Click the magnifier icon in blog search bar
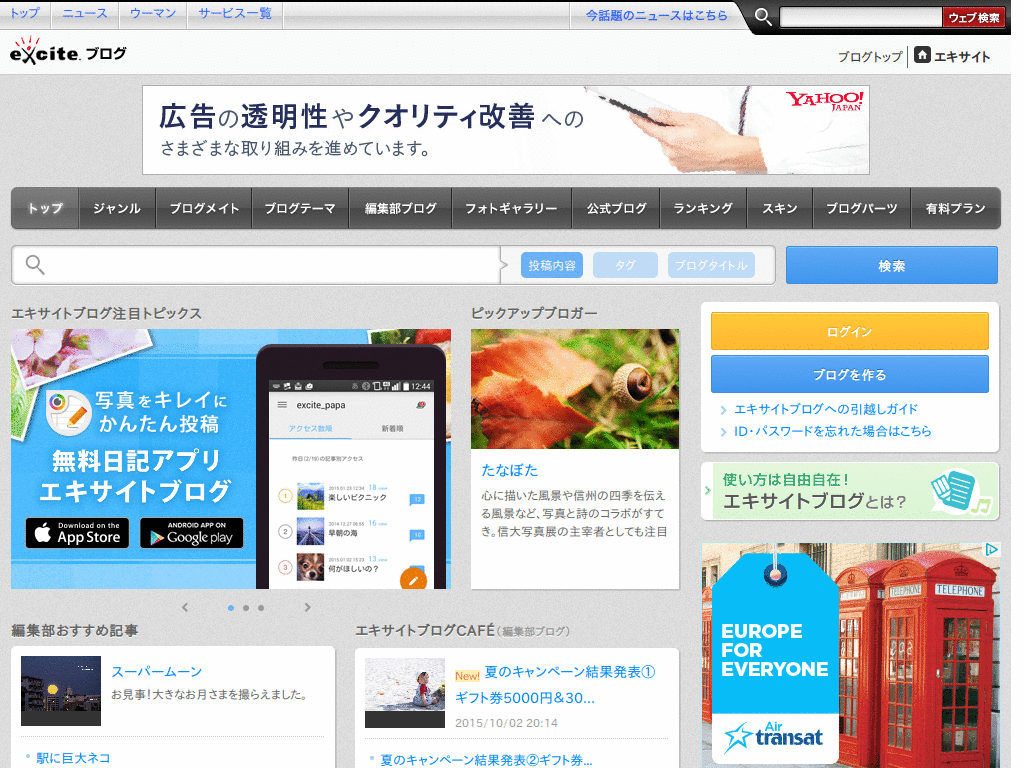This screenshot has height=768, width=1024. pyautogui.click(x=33, y=263)
